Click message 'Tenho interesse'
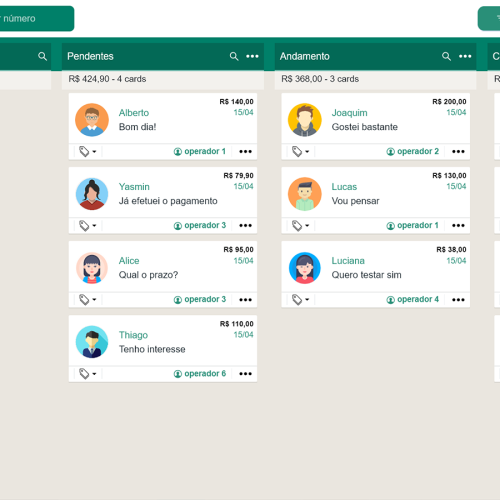The width and height of the screenshot is (500, 500). click(x=152, y=349)
